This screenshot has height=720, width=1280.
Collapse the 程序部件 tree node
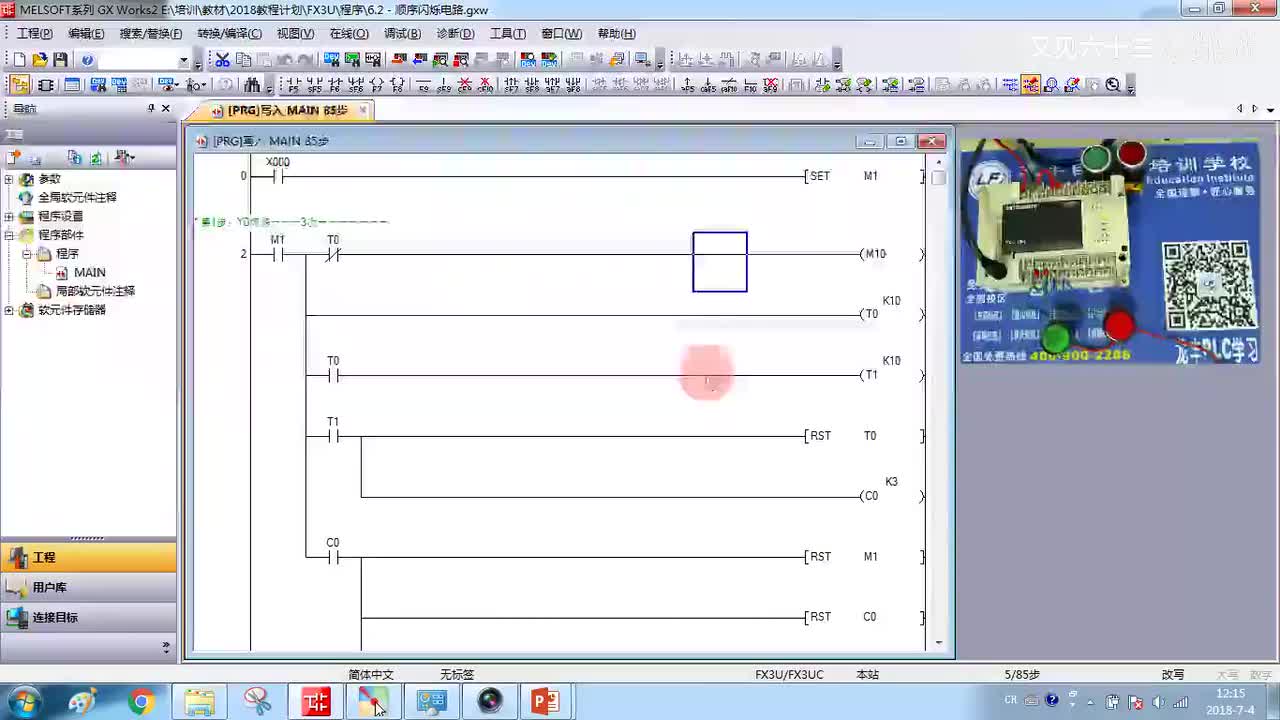coord(9,235)
